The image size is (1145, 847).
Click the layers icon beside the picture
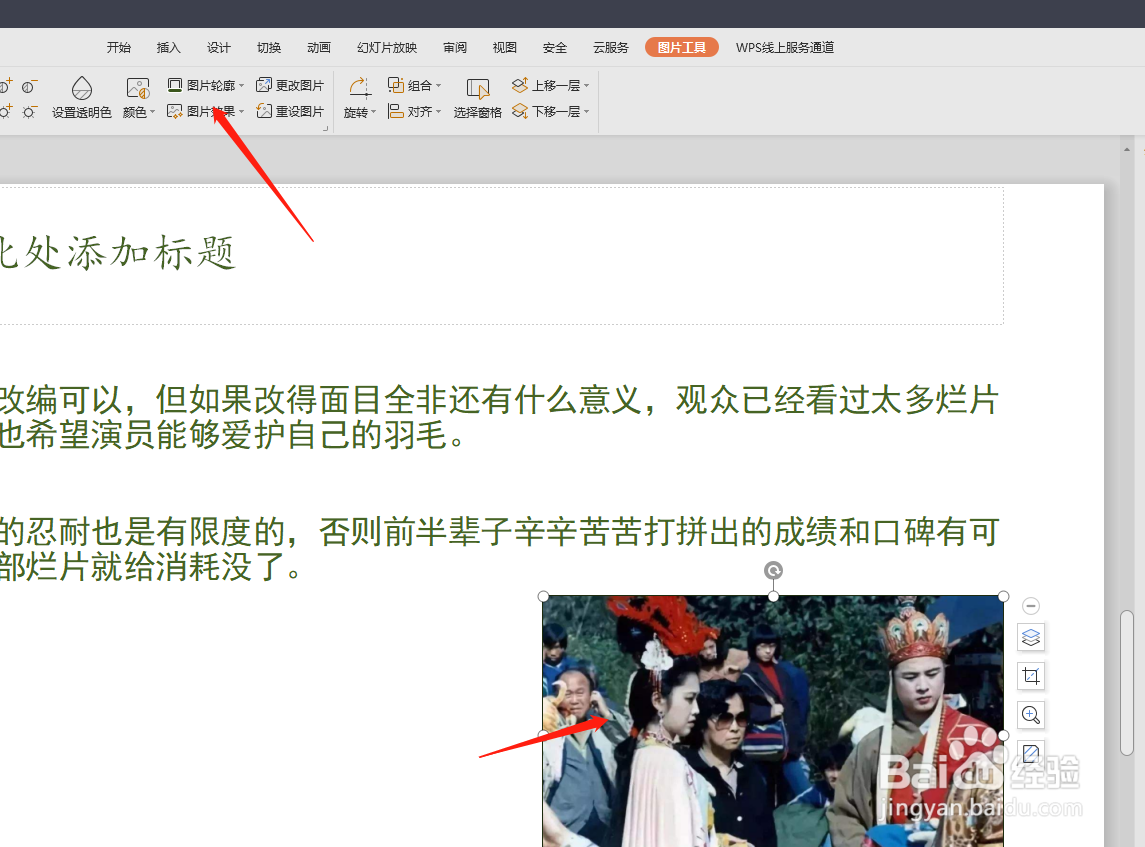tap(1030, 637)
